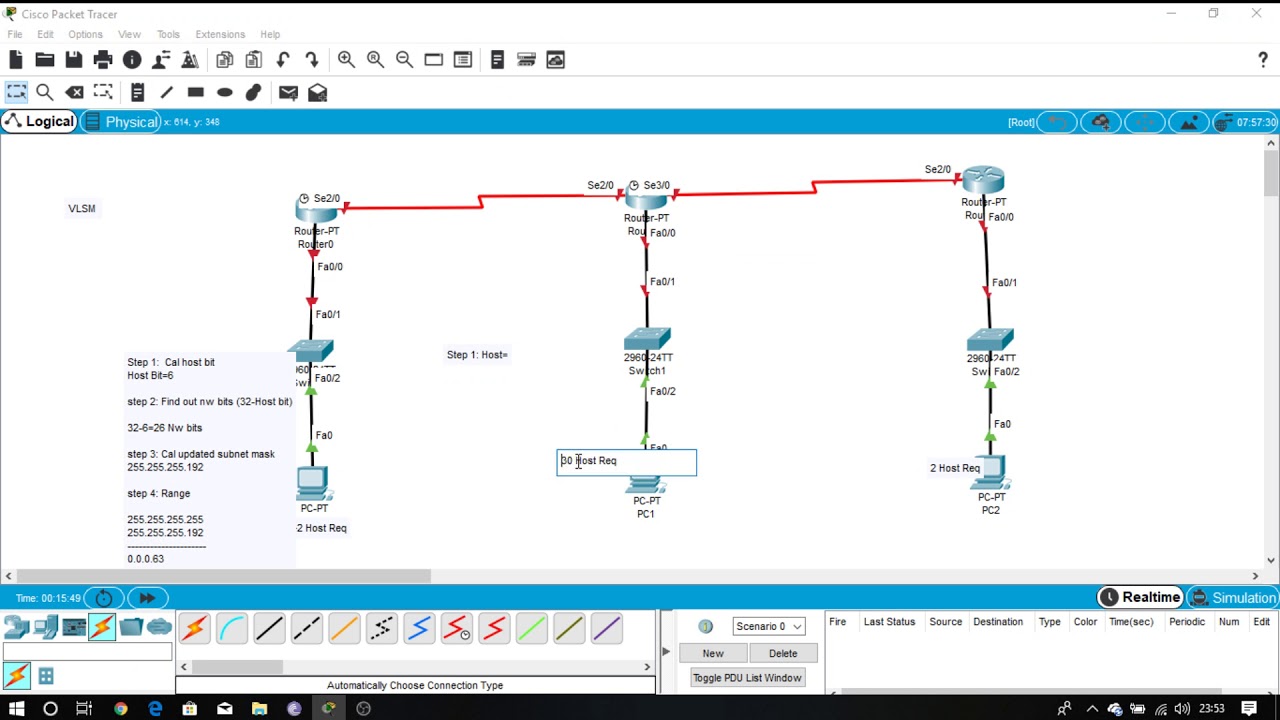
Task: Click Set Tiled Background image button
Action: coord(1189,122)
